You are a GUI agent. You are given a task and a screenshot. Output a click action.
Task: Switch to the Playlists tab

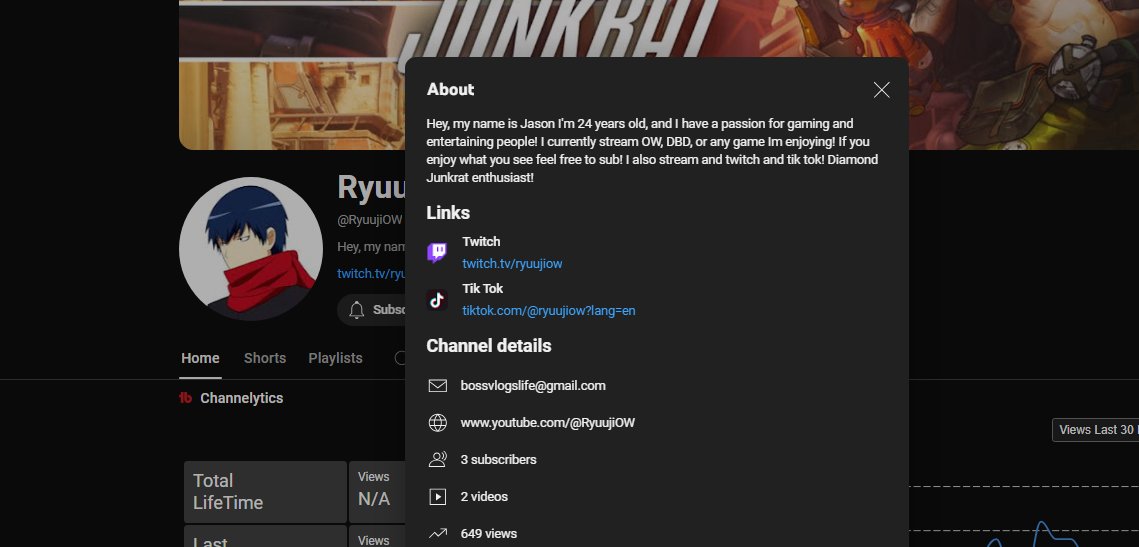[335, 358]
